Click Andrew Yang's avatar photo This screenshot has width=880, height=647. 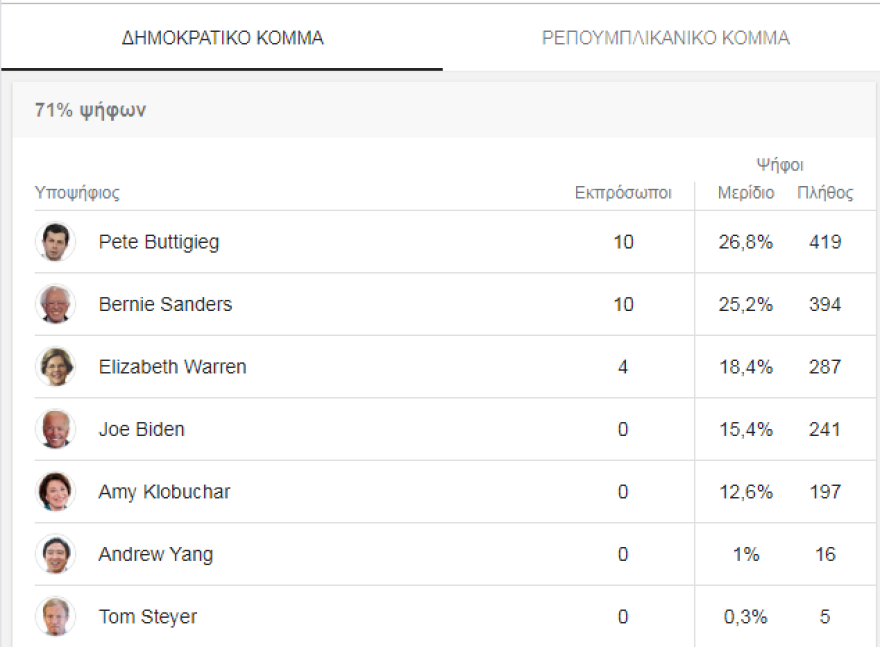click(x=55, y=554)
